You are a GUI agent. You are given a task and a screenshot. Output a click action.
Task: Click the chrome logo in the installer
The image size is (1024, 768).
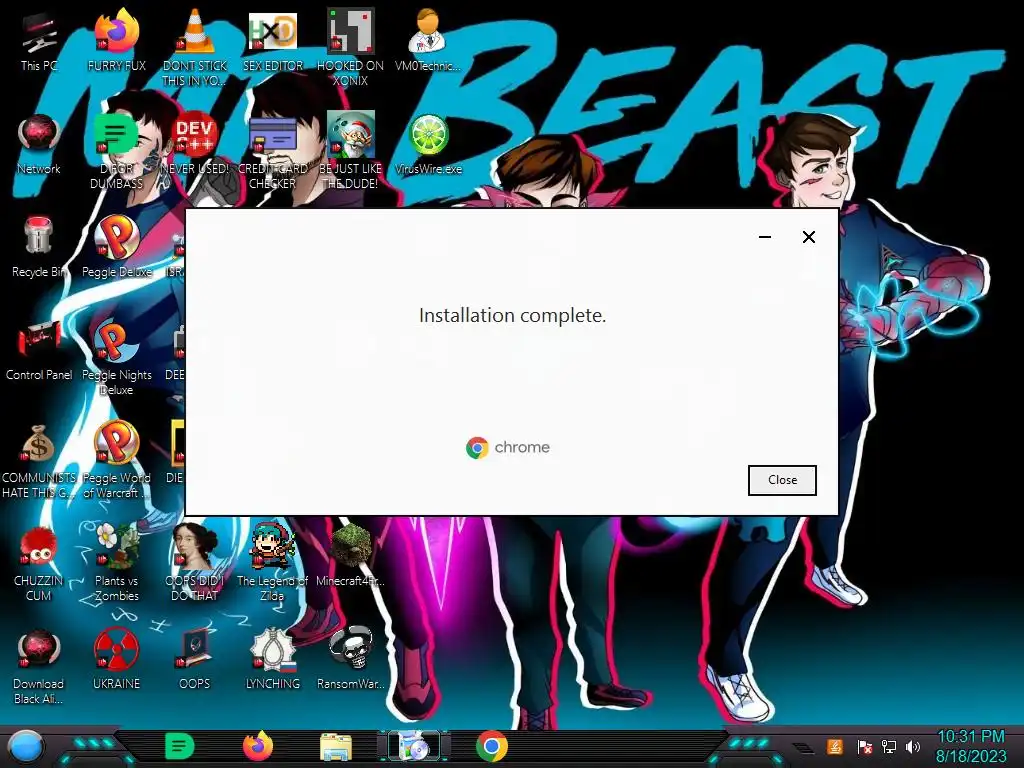508,447
